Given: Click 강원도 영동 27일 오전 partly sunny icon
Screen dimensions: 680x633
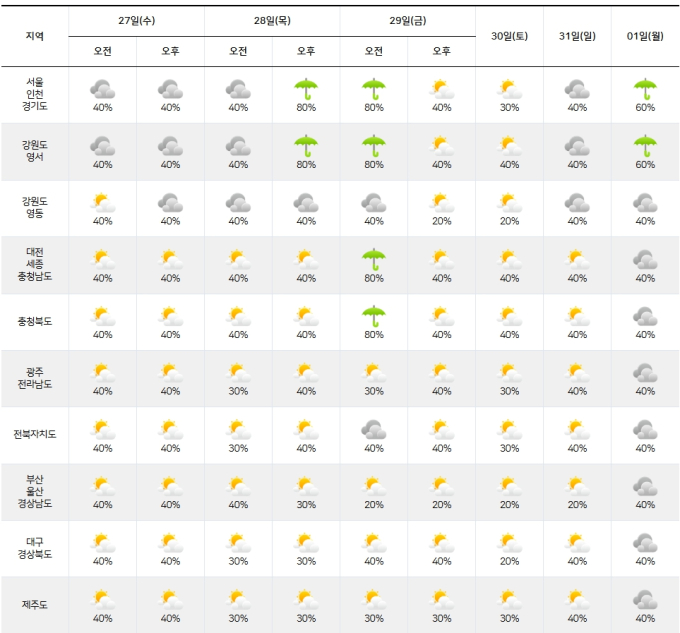Looking at the screenshot, I should click(x=102, y=202).
